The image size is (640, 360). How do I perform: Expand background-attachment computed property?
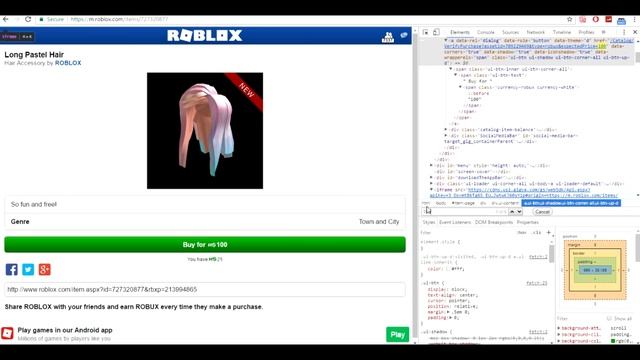coord(559,328)
